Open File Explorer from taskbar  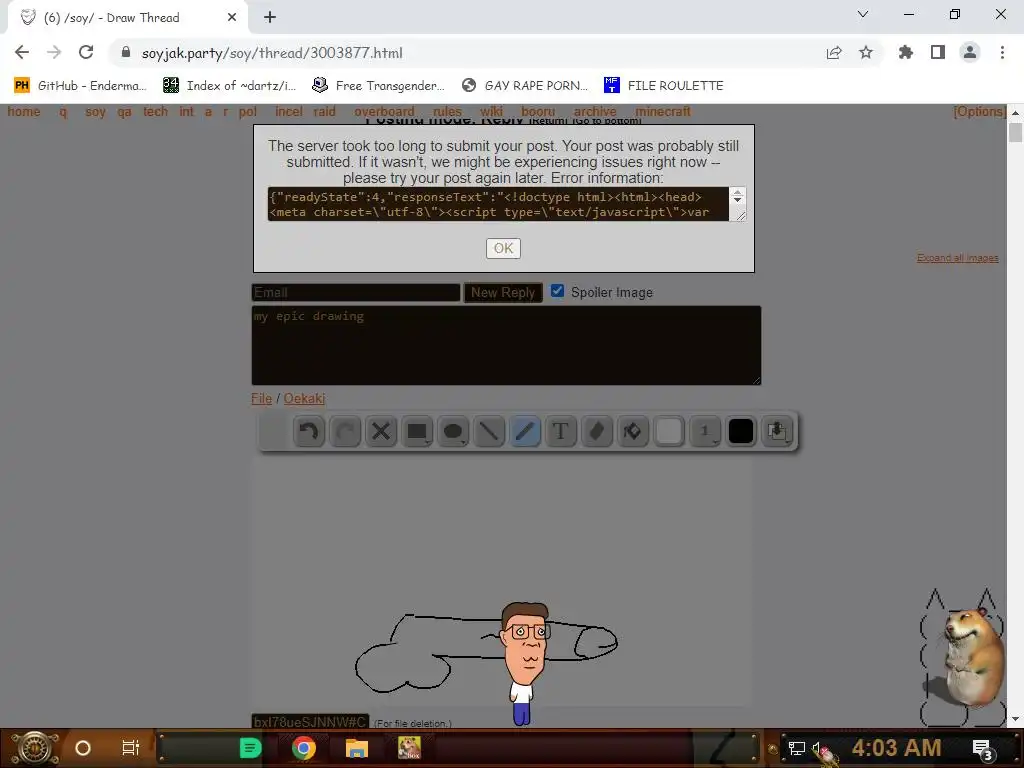click(357, 748)
